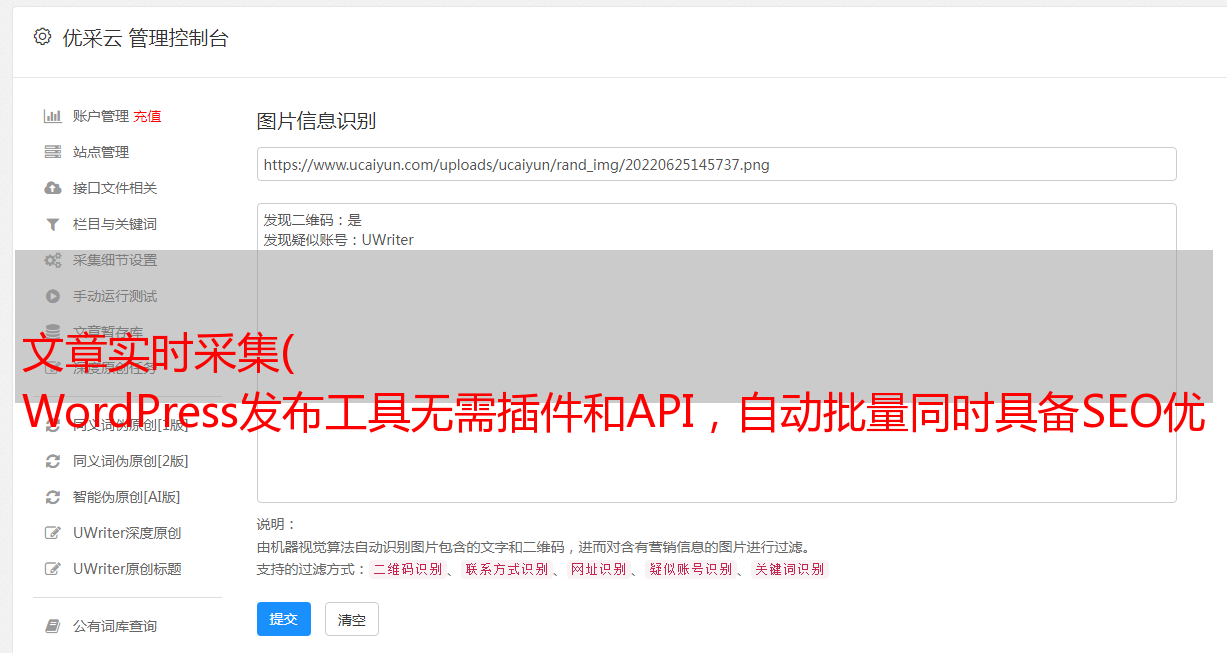Click the 关键词识别 tag
Image resolution: width=1227 pixels, height=653 pixels.
(x=789, y=569)
